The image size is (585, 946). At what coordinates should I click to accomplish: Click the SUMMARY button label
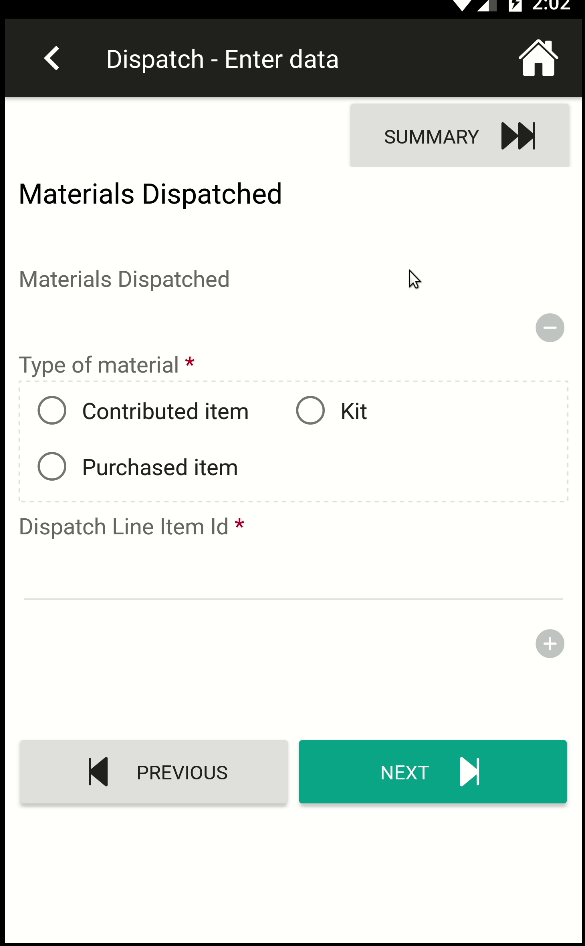pos(431,137)
